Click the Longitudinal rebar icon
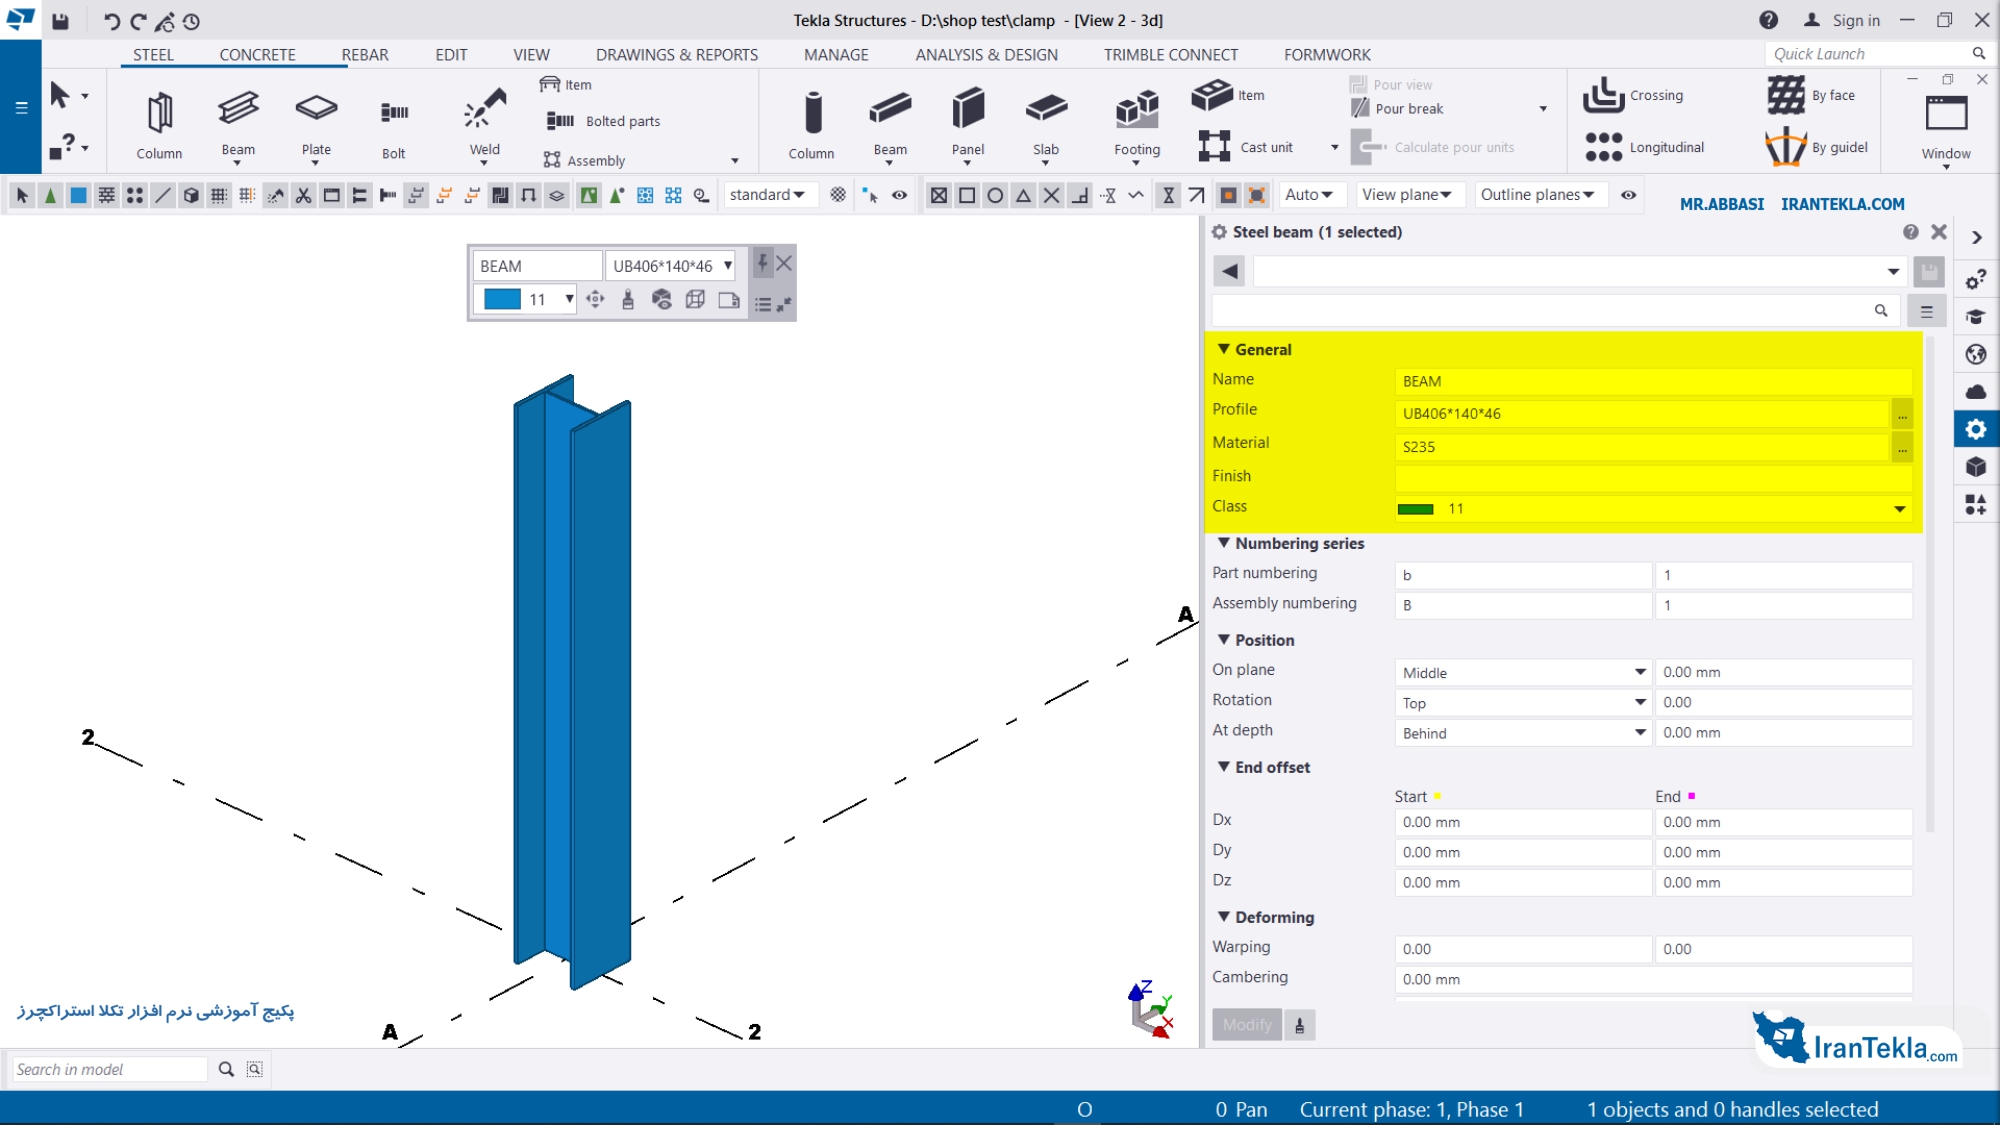 [1603, 147]
